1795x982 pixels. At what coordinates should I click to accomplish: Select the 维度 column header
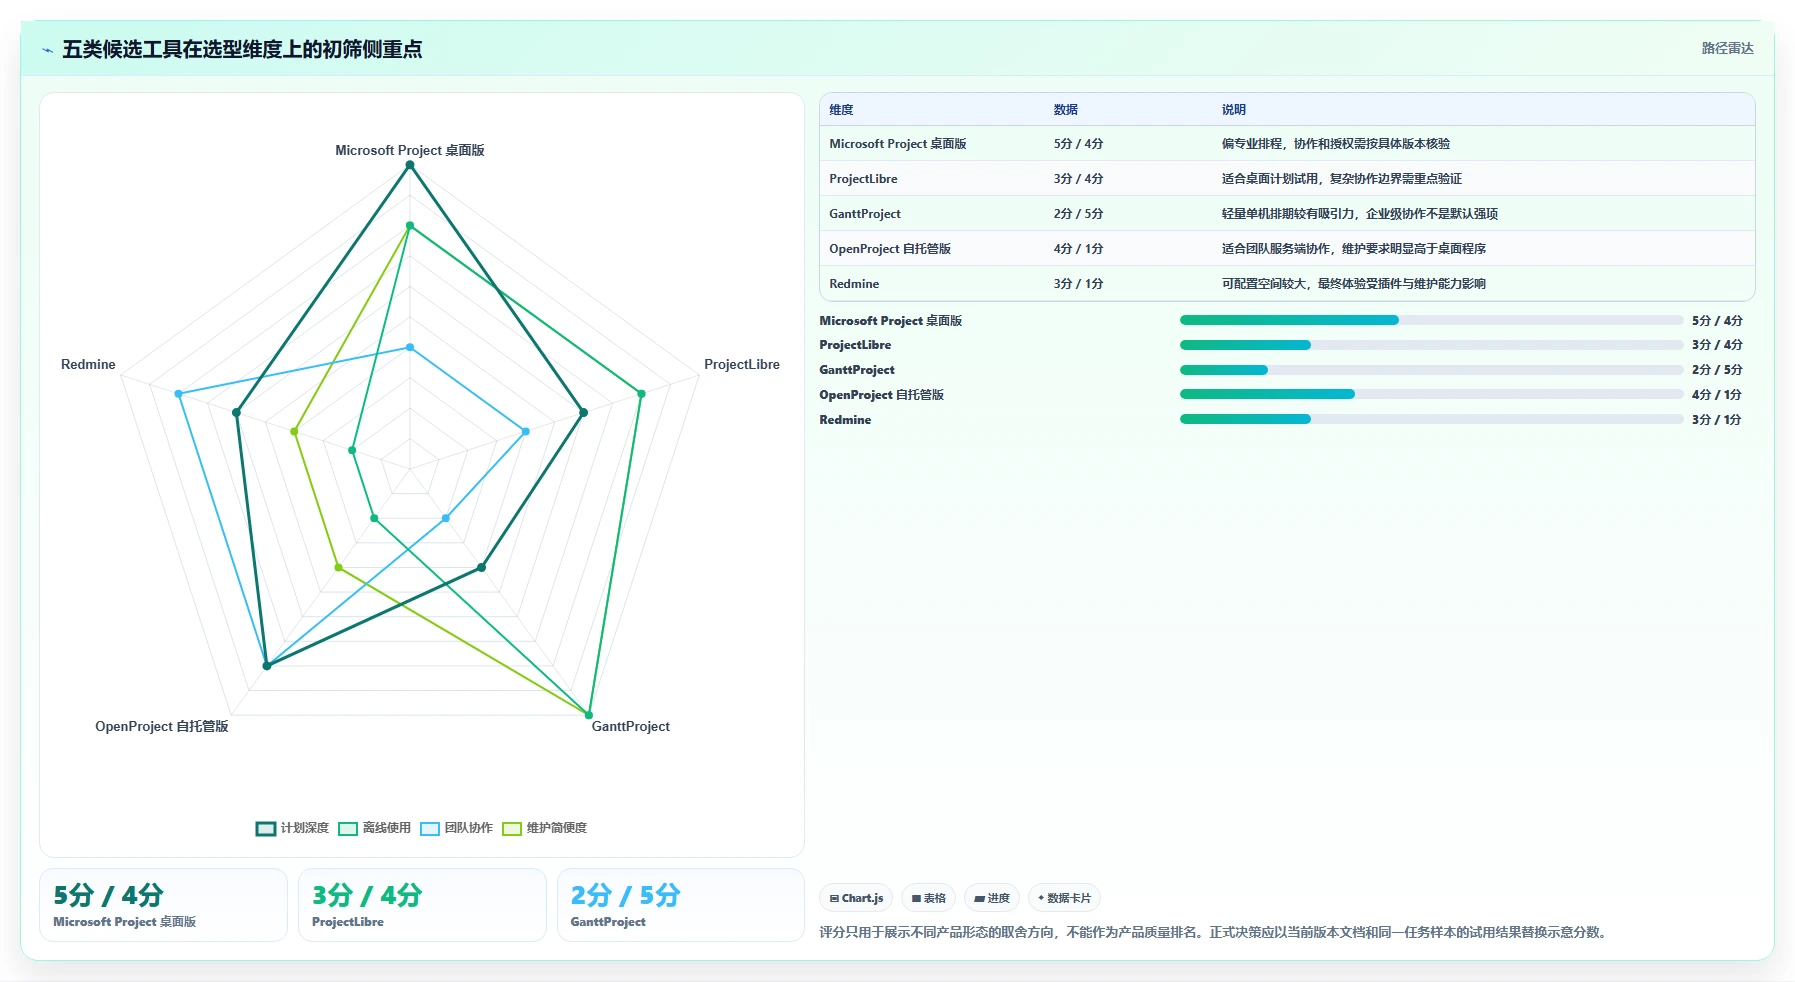841,110
